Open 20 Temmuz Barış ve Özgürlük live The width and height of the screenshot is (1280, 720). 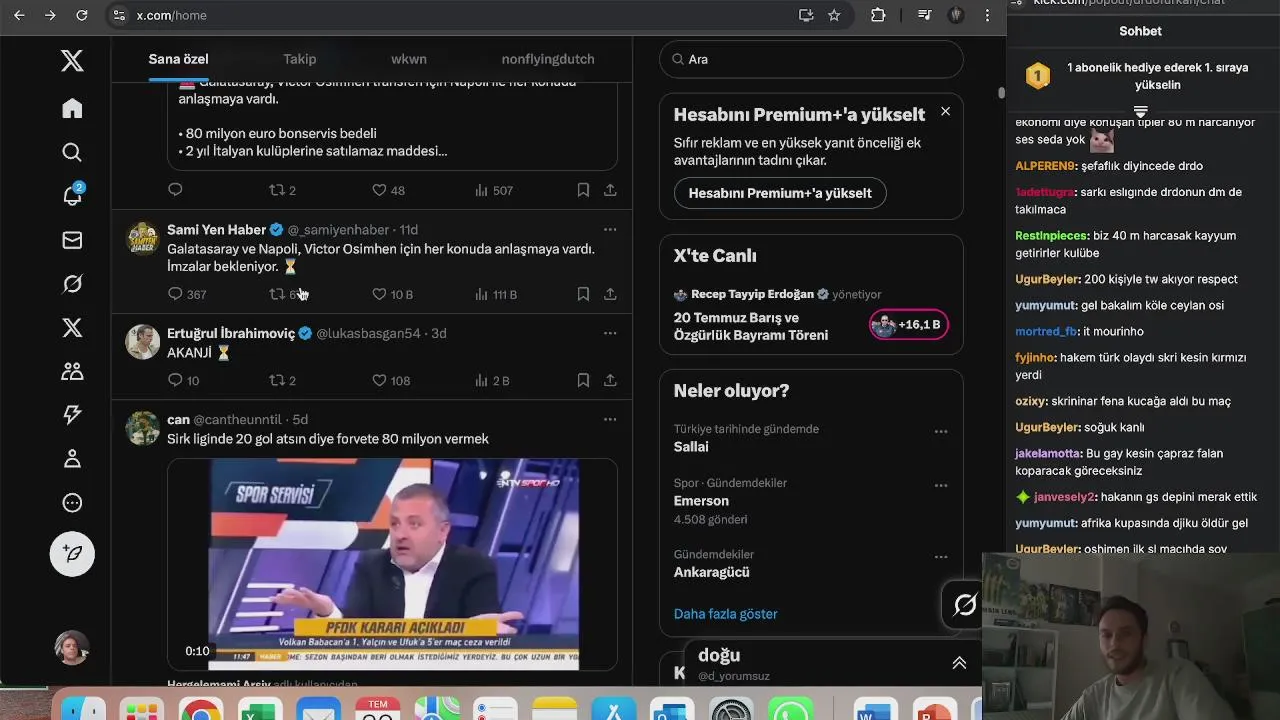click(751, 326)
